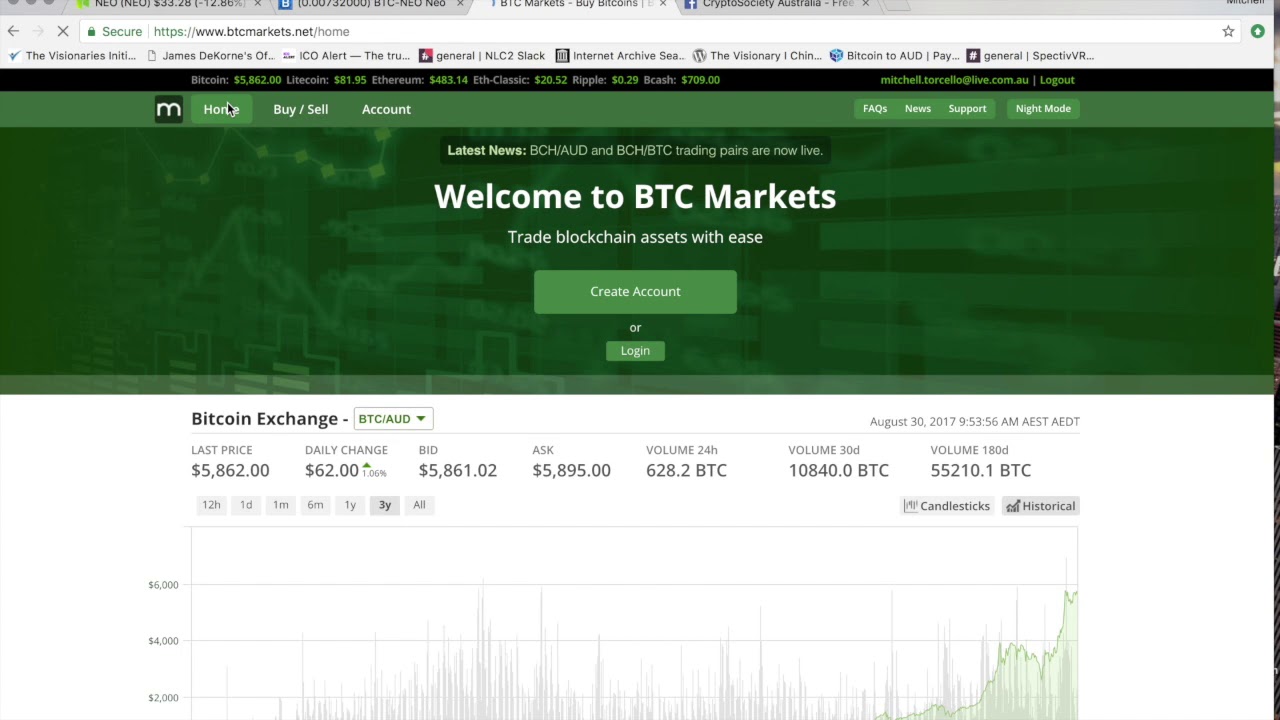
Task: Close the BTC Markets browser tab
Action: point(662,4)
